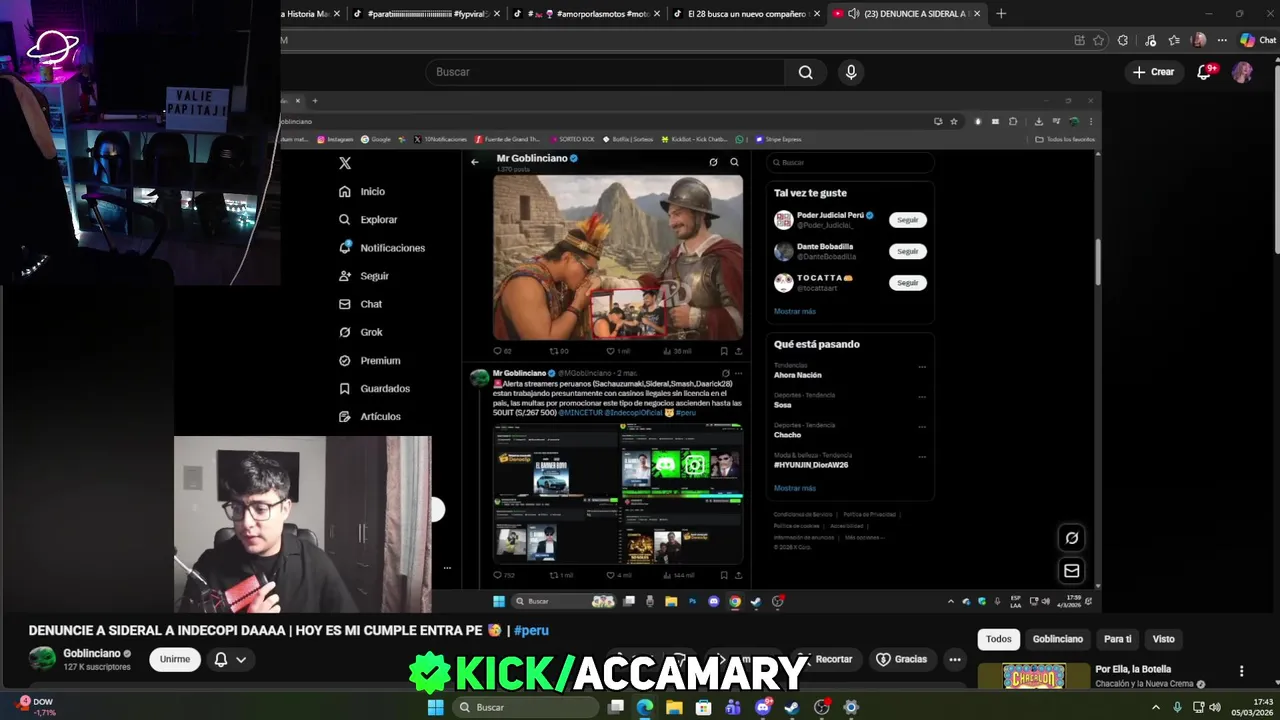Start voice search with the microphone icon
1280x720 pixels.
(851, 72)
